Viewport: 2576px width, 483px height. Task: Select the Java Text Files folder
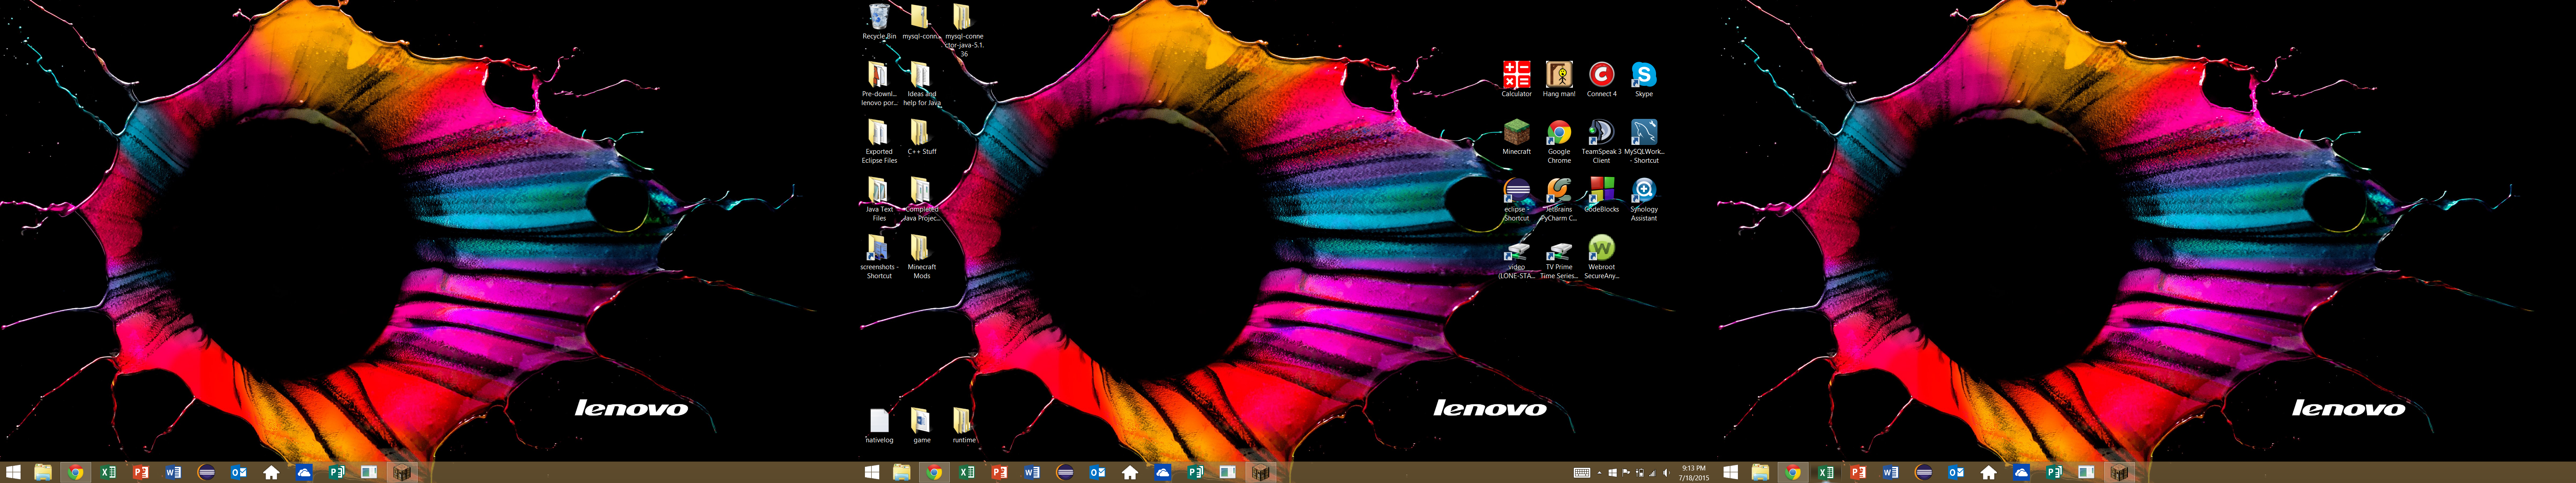pos(879,199)
